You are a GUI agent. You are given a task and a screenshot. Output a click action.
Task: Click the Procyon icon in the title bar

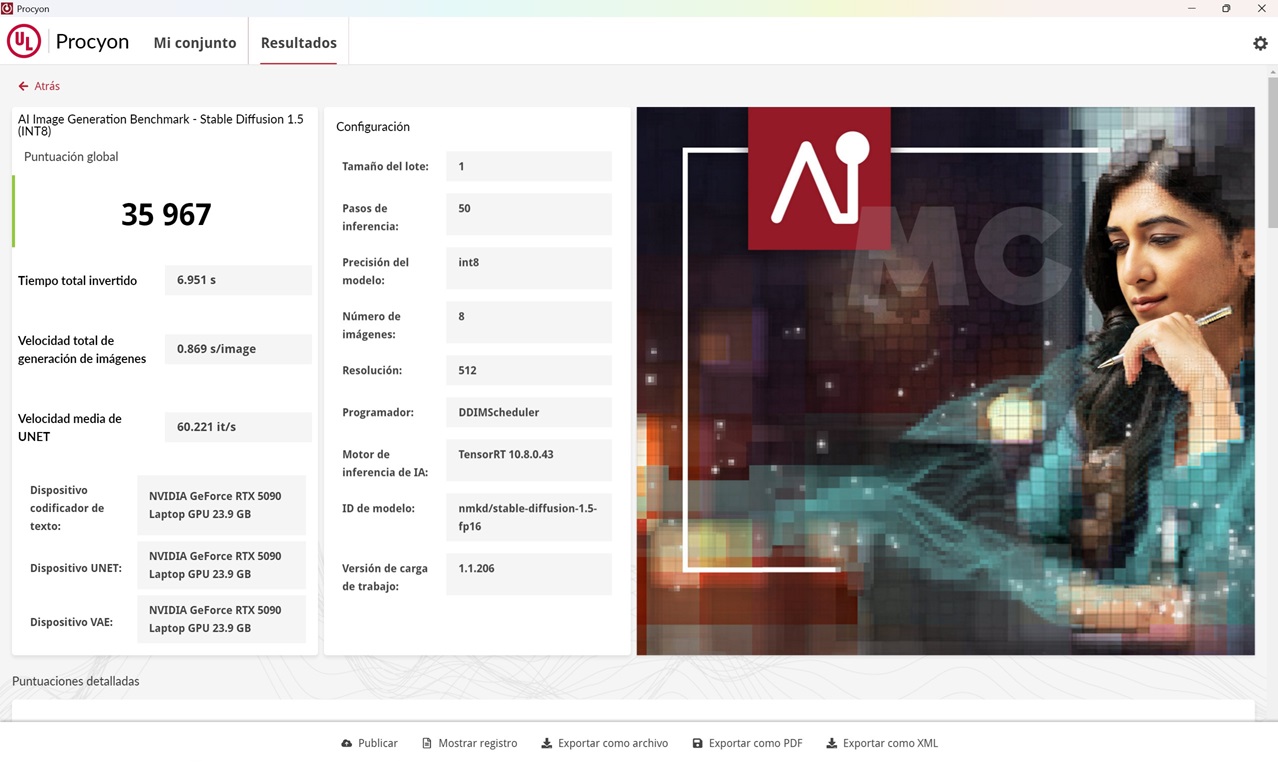pyautogui.click(x=7, y=8)
